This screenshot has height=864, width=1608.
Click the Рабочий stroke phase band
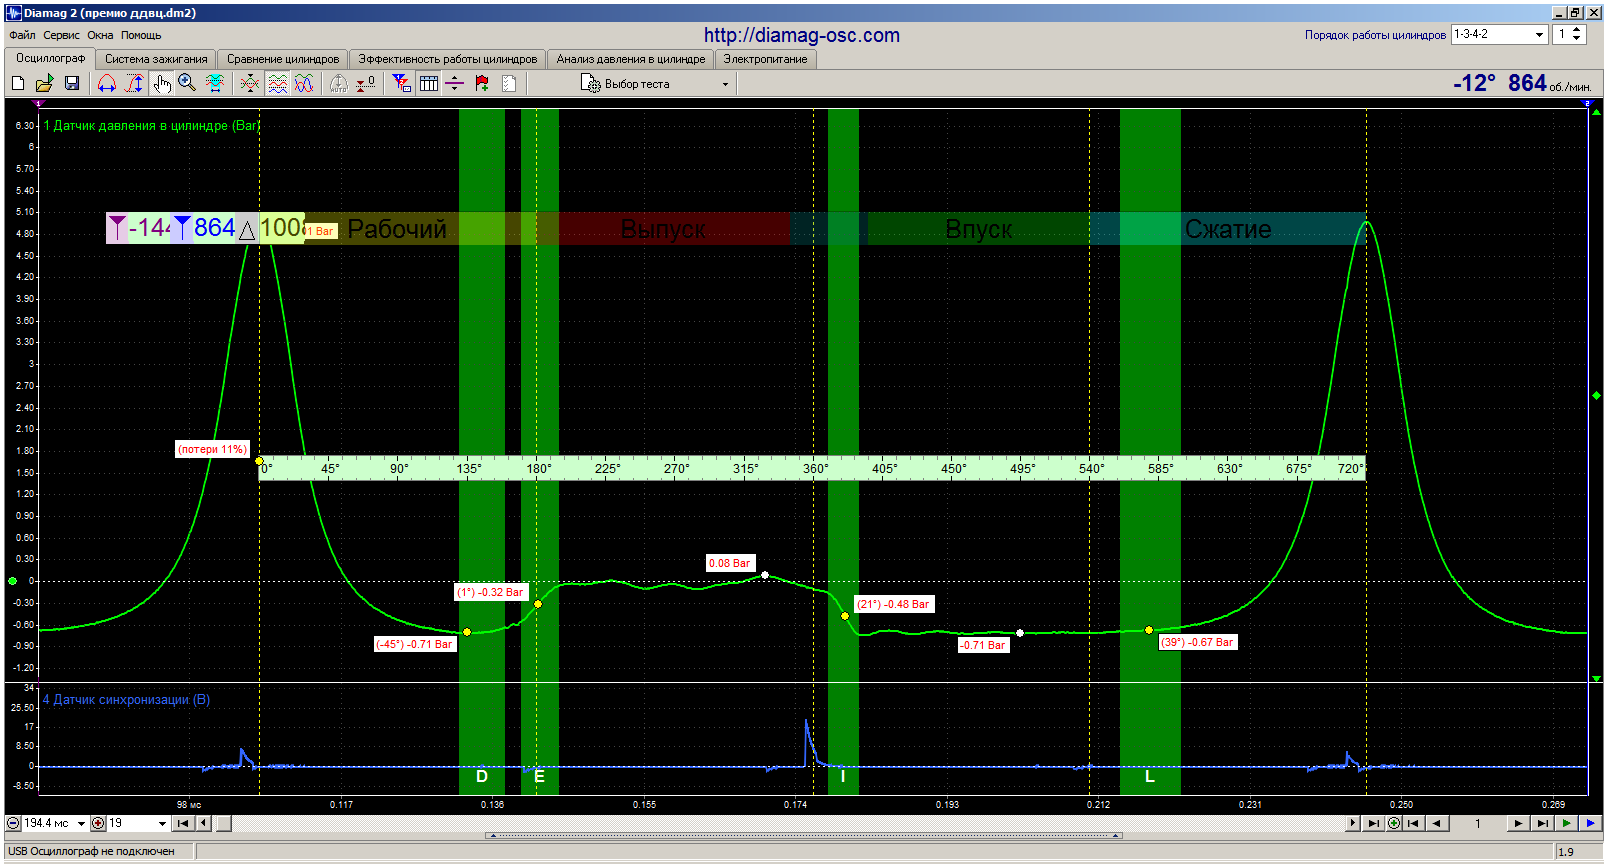397,229
